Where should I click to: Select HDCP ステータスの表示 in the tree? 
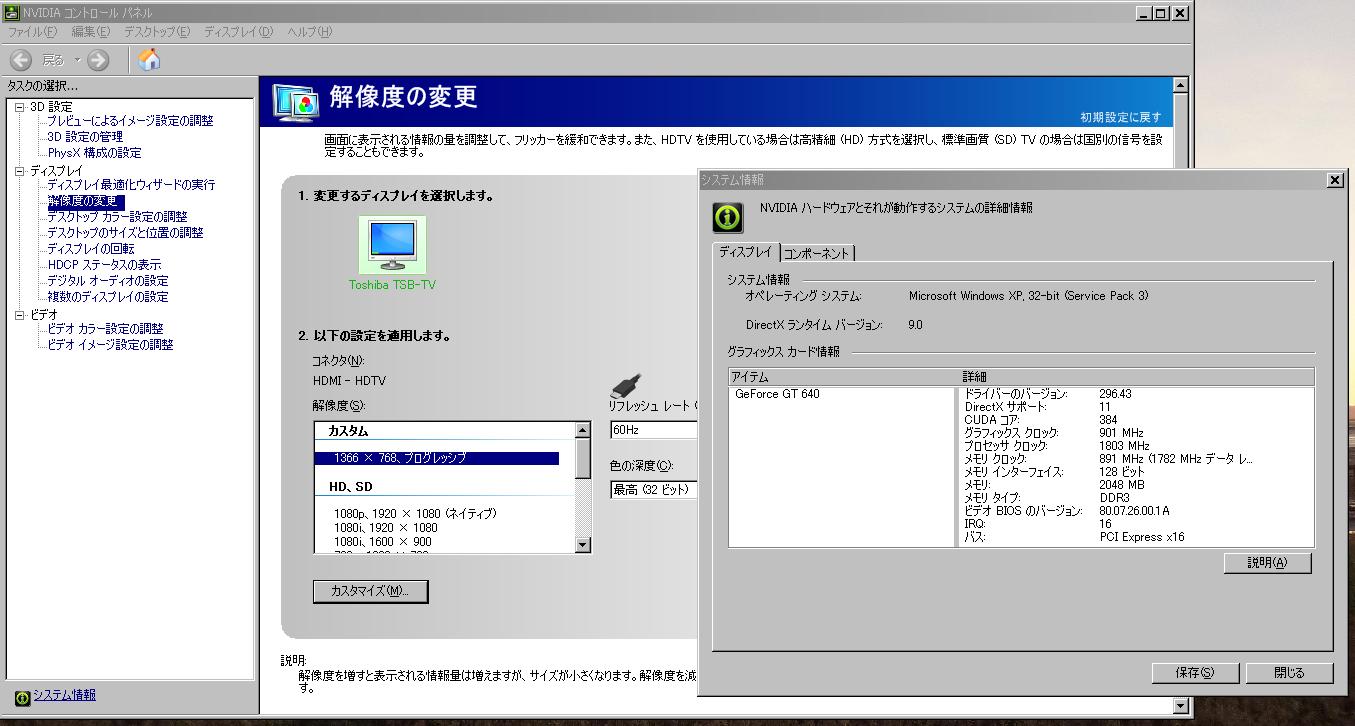[104, 265]
